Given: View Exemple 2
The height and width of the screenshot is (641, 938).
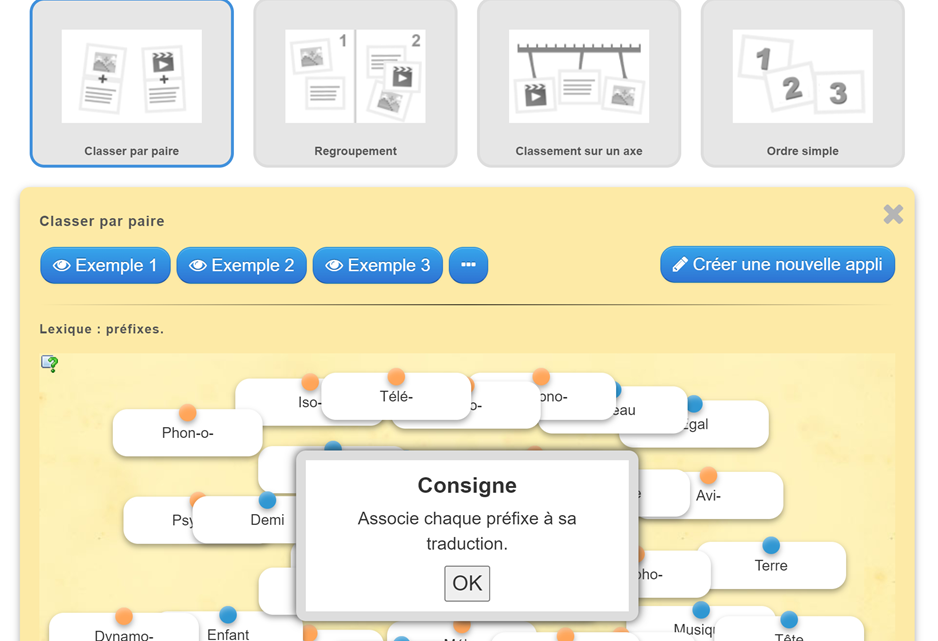Looking at the screenshot, I should point(242,265).
